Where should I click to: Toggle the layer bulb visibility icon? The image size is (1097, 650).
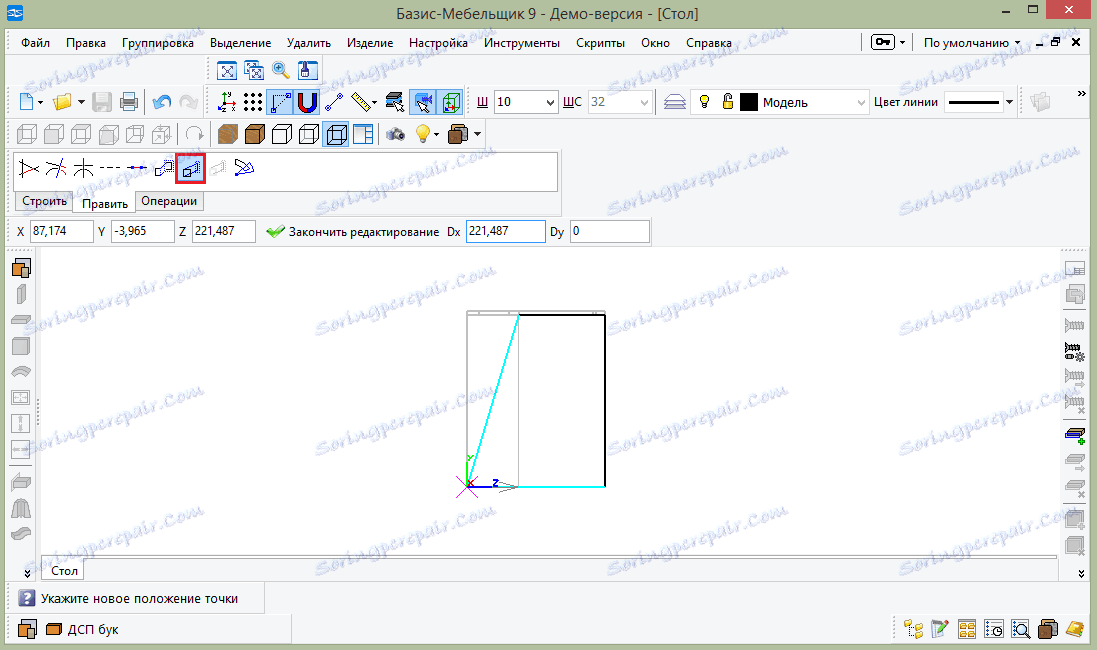[x=705, y=102]
